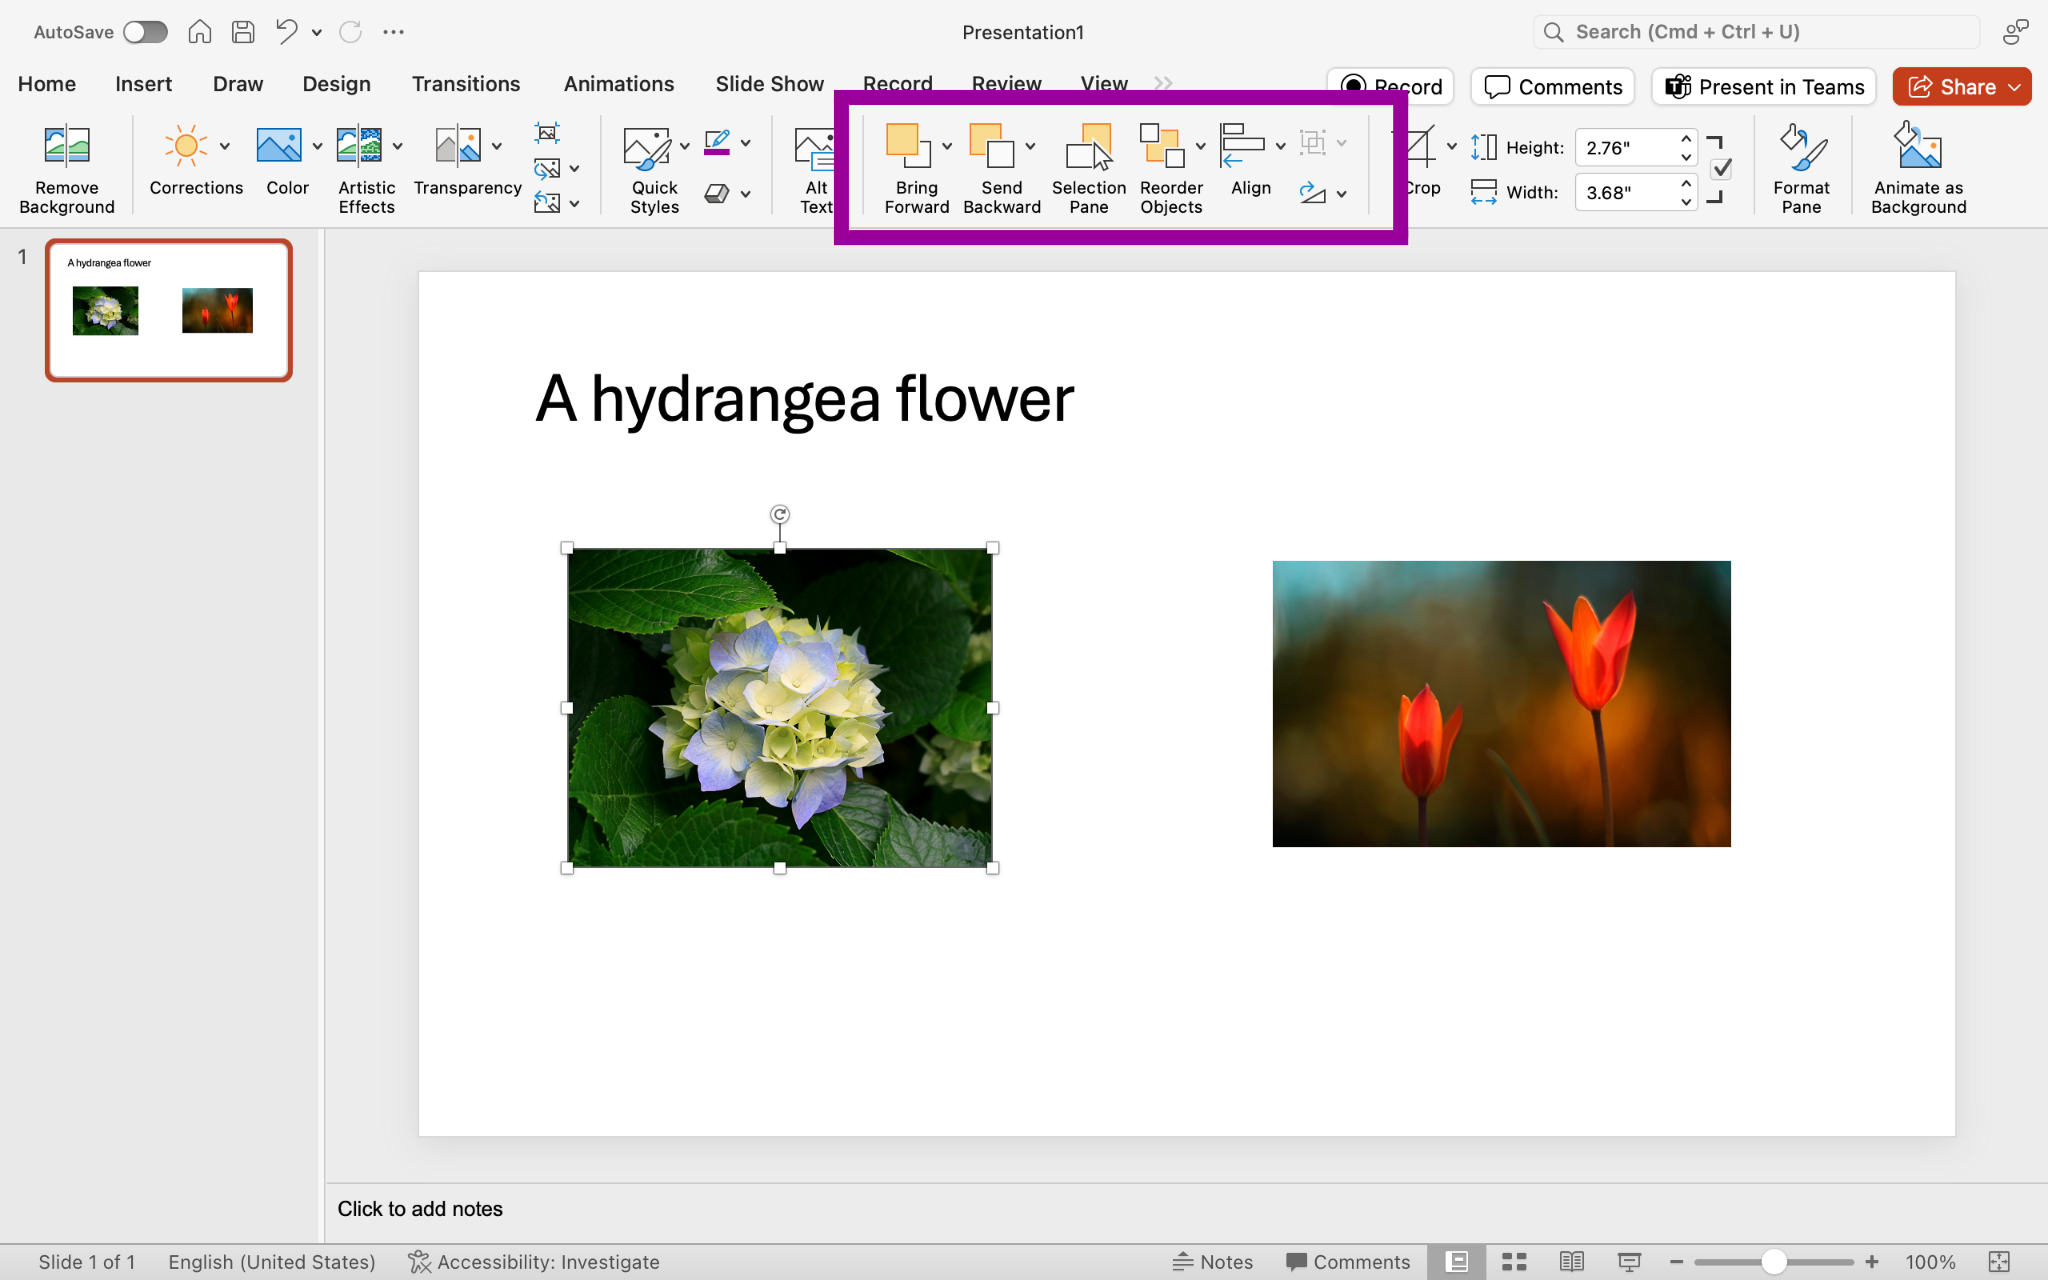Image resolution: width=2048 pixels, height=1280 pixels.
Task: Click the picture border color swatch
Action: click(717, 143)
